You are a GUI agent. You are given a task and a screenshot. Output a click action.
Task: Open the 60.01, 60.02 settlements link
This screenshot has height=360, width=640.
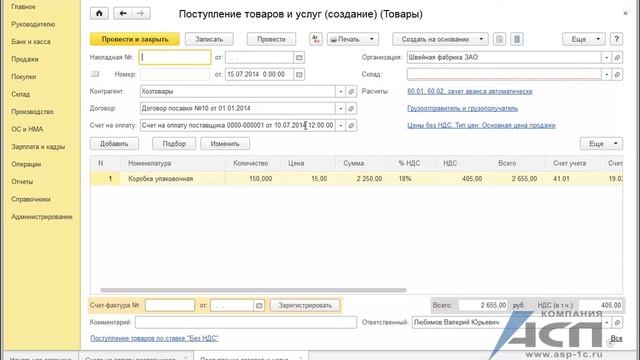470,91
